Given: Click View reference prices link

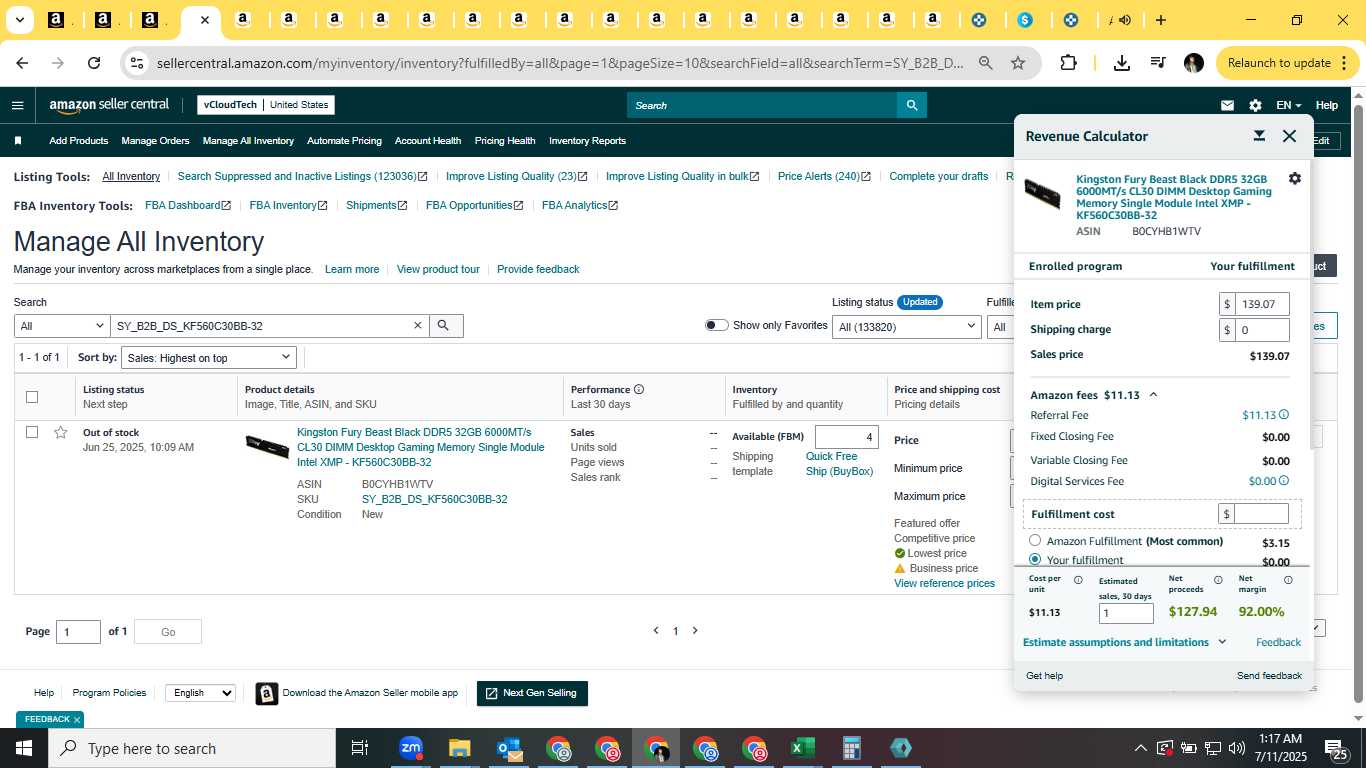Looking at the screenshot, I should (944, 583).
